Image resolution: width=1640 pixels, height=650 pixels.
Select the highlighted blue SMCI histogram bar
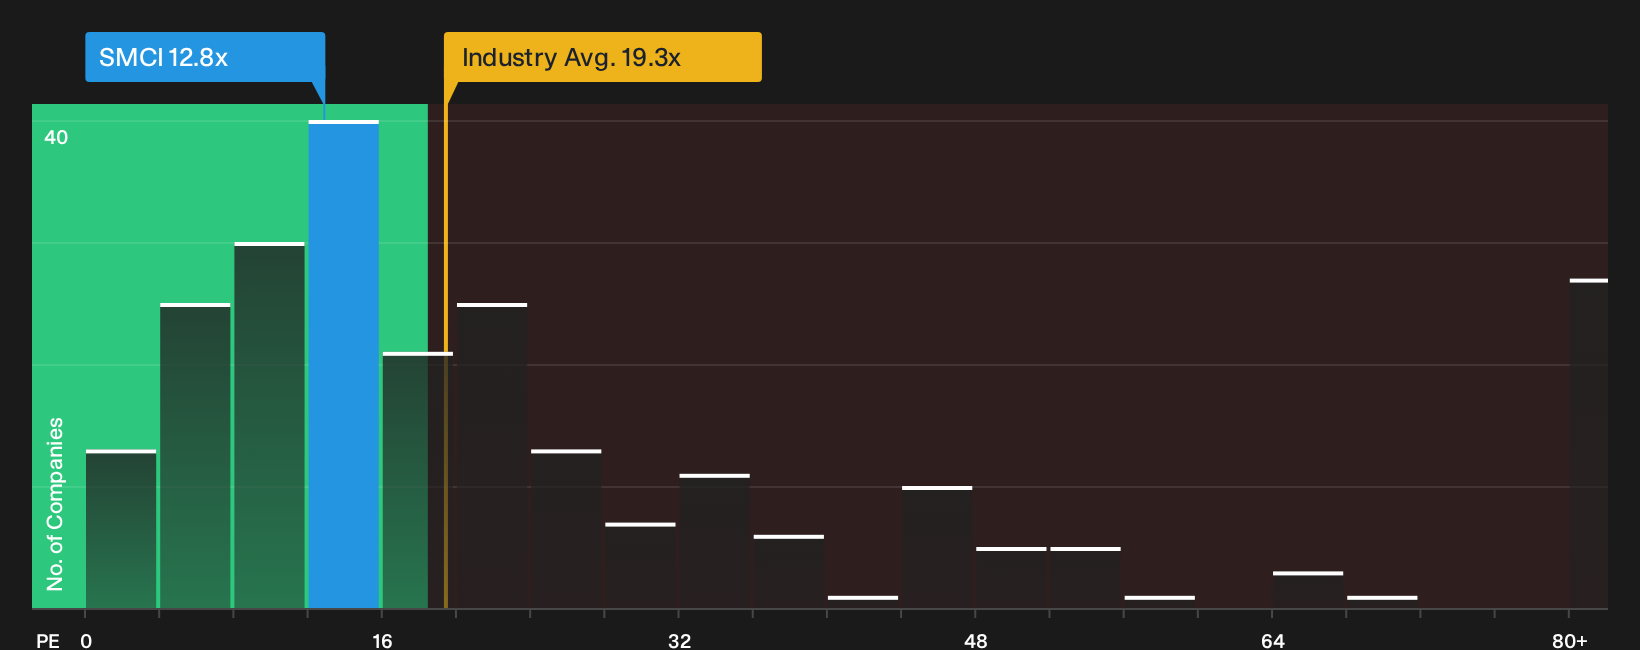pos(344,365)
